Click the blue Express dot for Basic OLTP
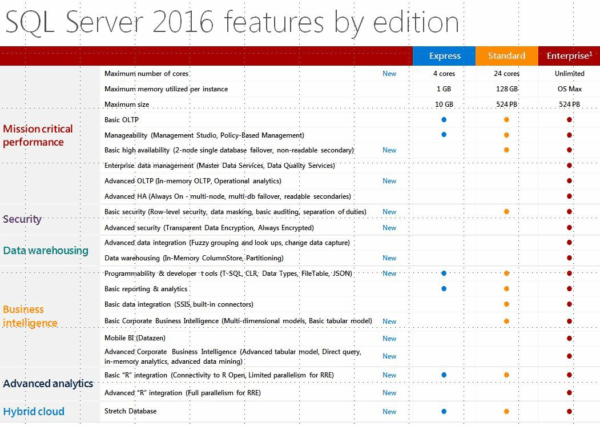600x426 pixels. 443,119
